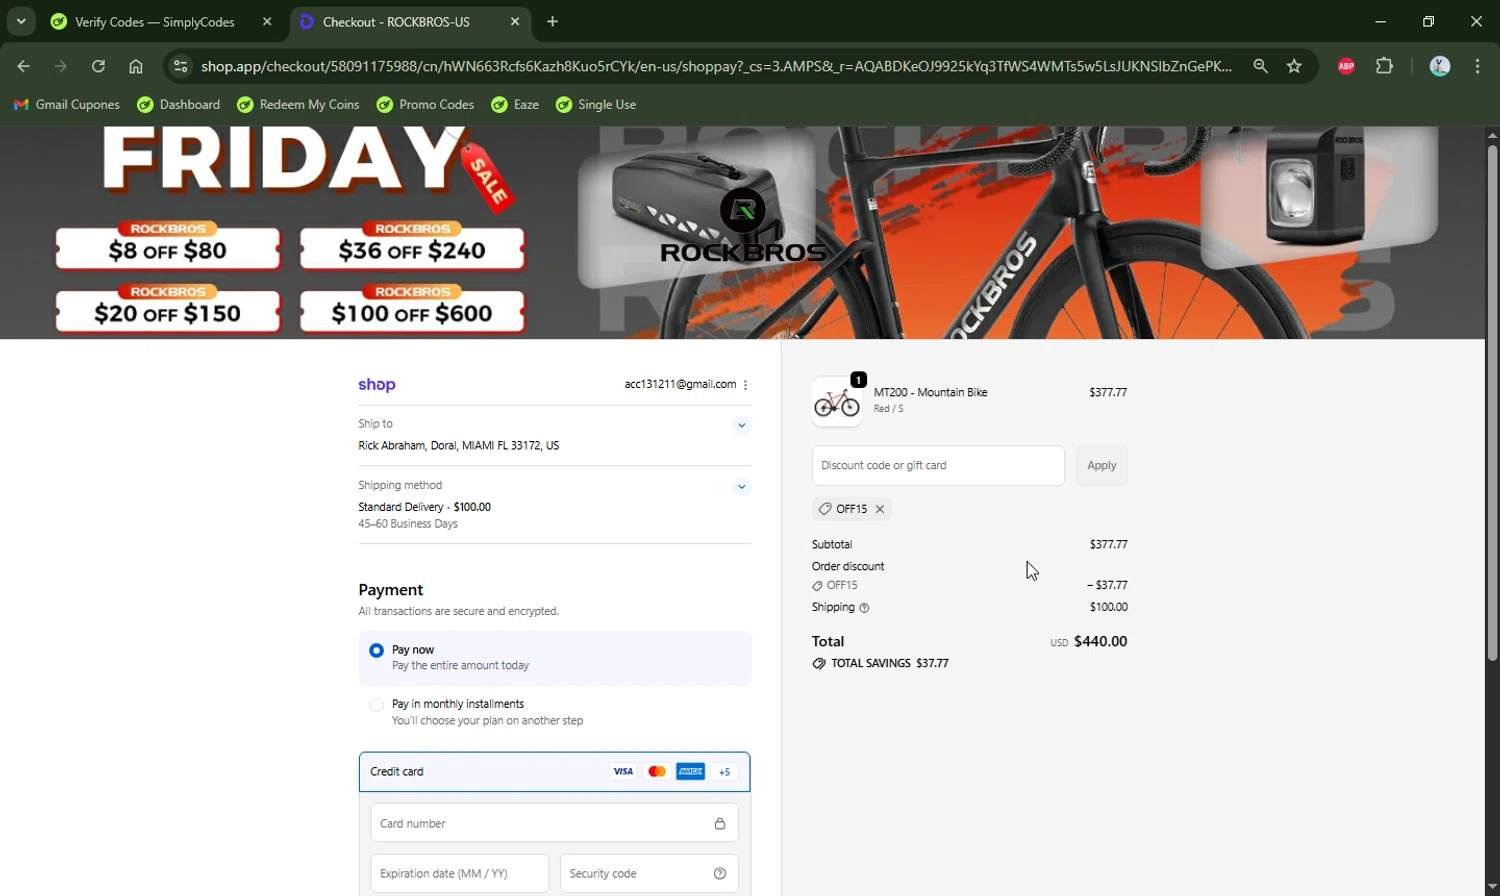
Task: Open the Adblock Plus extension
Action: 1346,66
